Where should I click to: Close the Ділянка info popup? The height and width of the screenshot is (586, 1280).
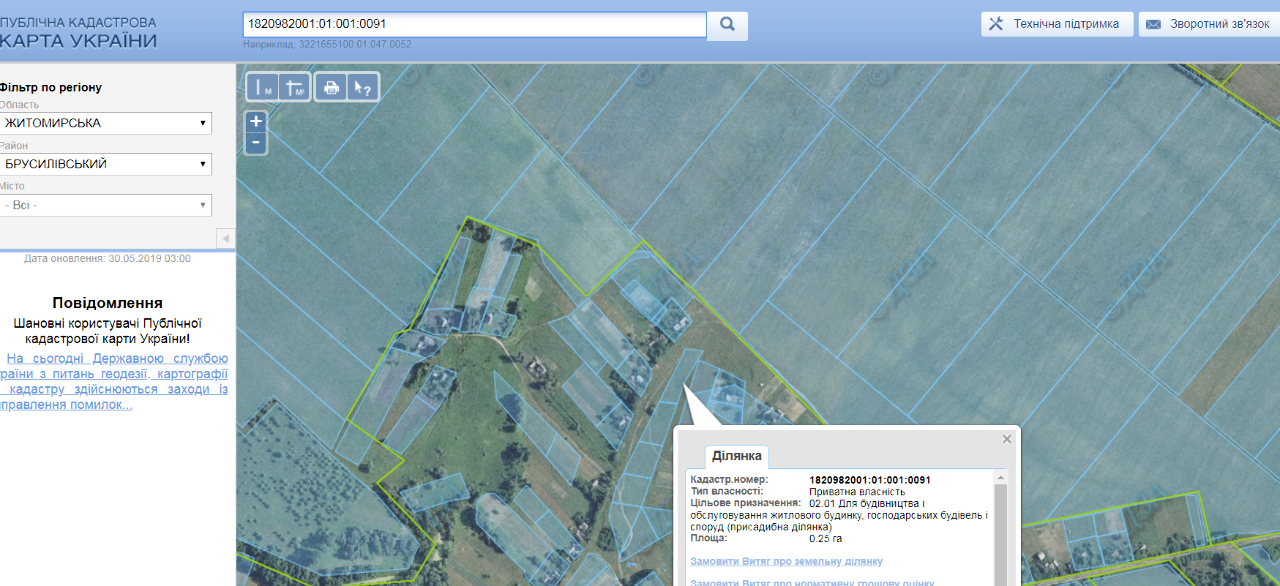(x=1007, y=439)
